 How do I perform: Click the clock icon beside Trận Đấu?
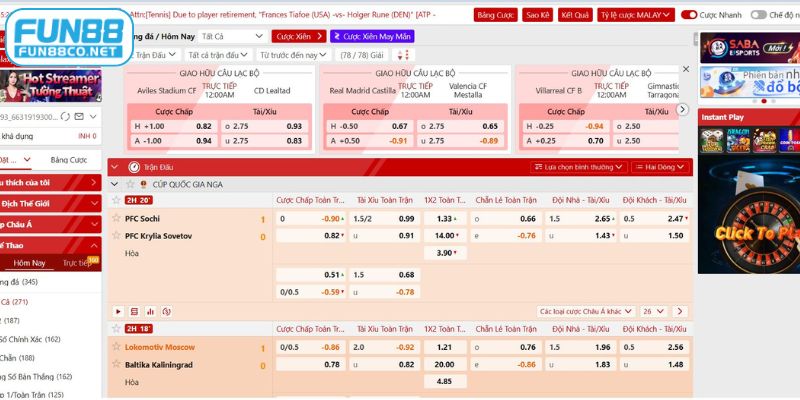[131, 167]
